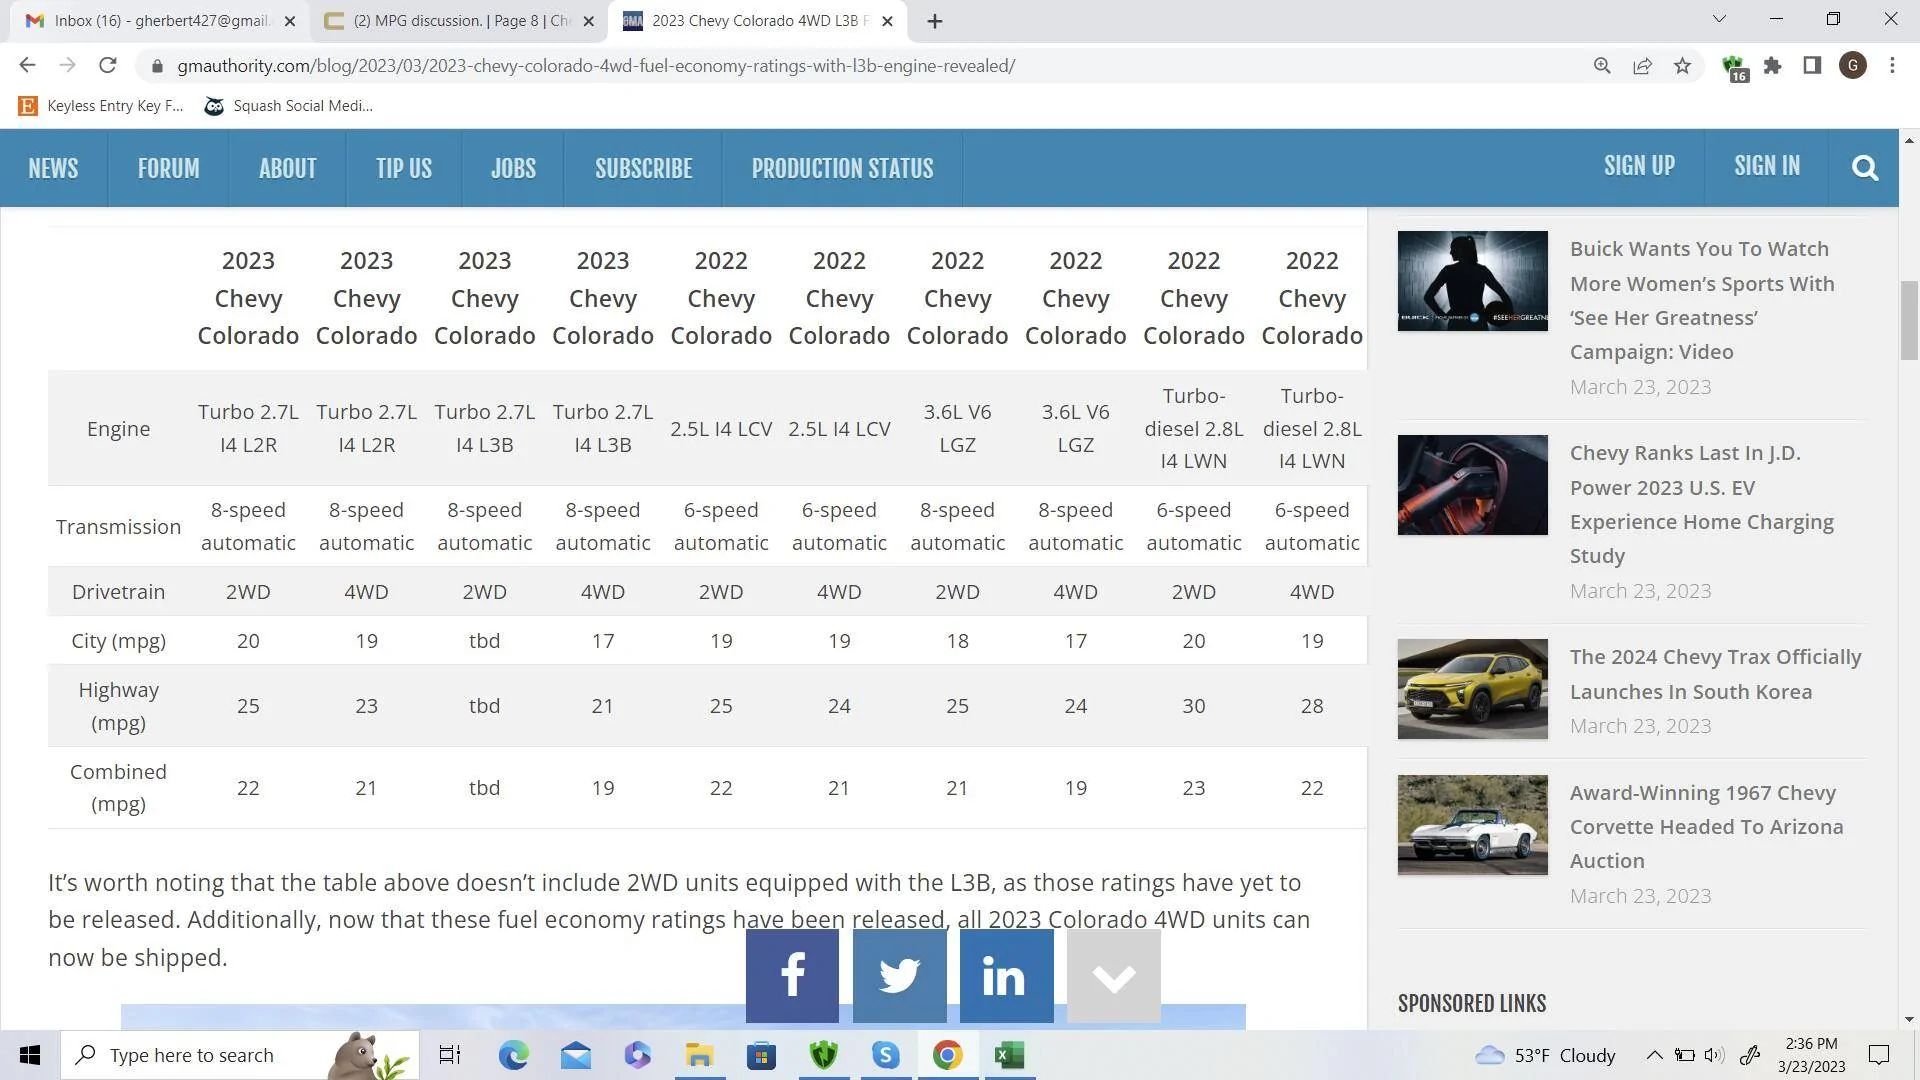This screenshot has width=1920, height=1080.
Task: Open the green extension with badge 16
Action: [x=1735, y=68]
